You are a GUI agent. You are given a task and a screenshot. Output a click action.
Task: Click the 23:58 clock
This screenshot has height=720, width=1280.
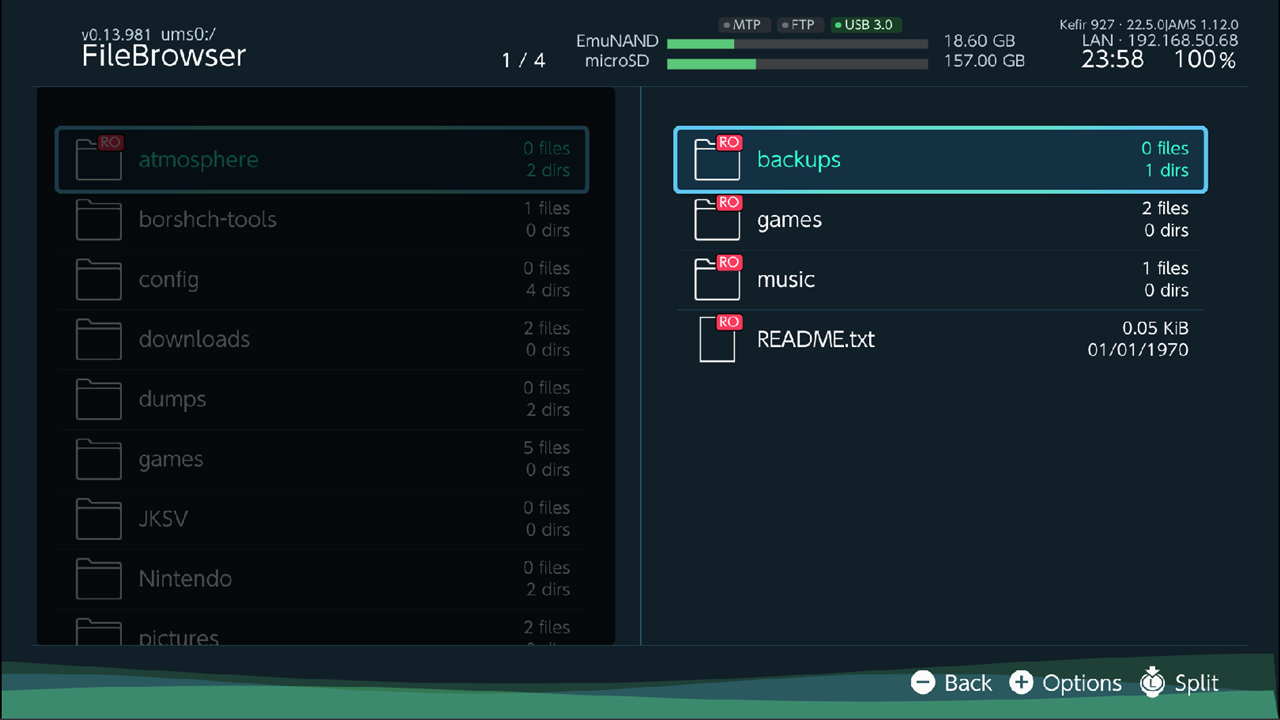click(1112, 60)
